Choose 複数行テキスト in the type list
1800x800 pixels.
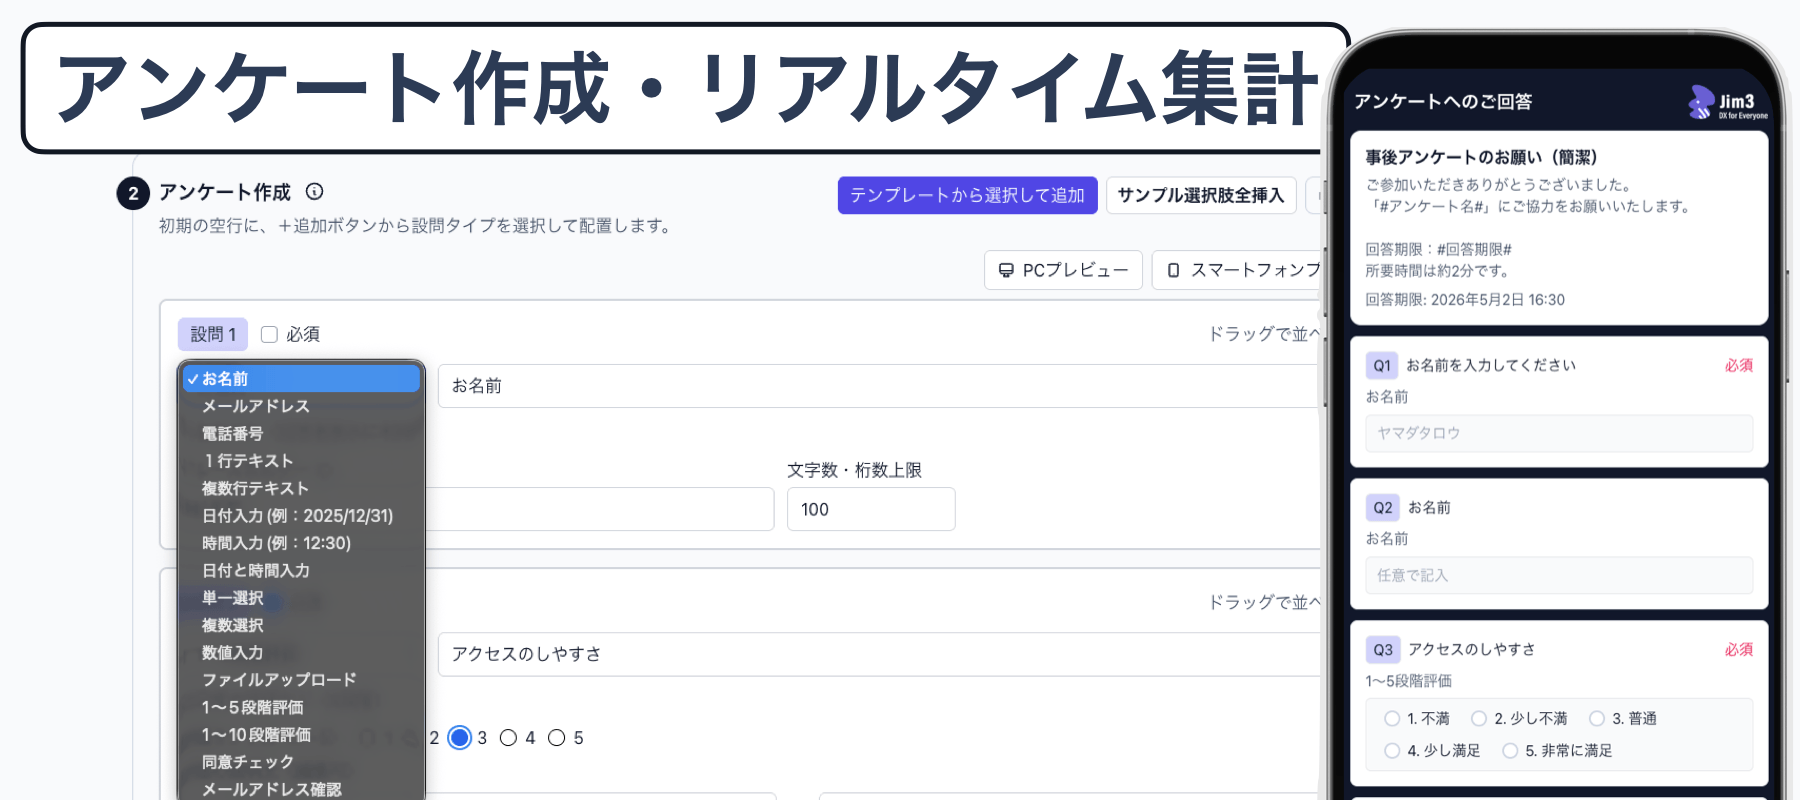(x=301, y=488)
